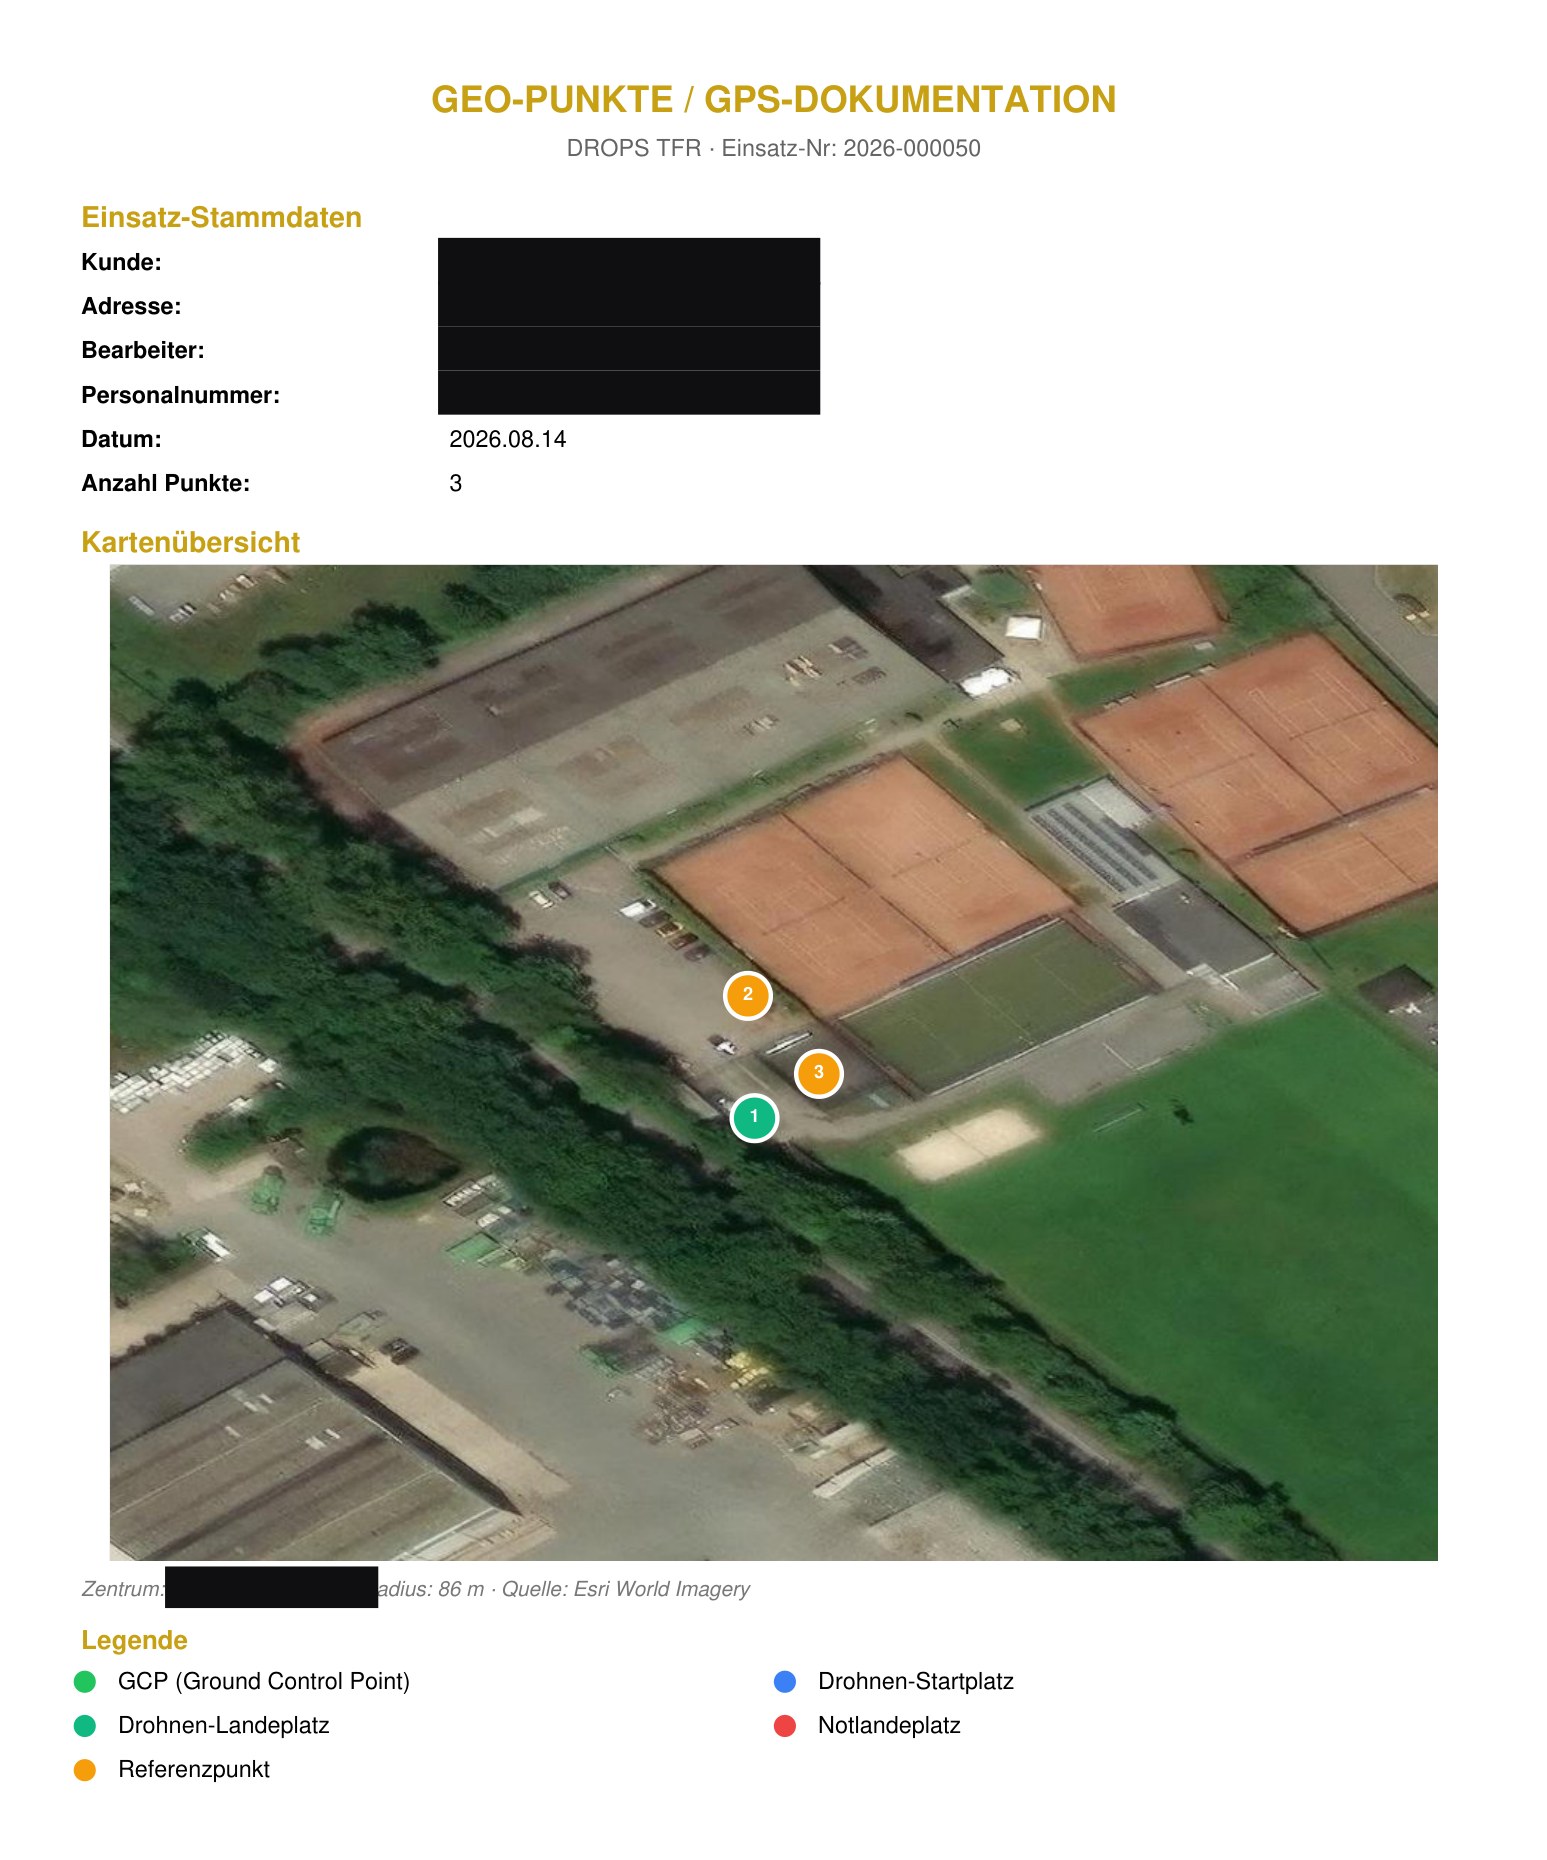The width and height of the screenshot is (1547, 1860).
Task: Click the caption text "Quelle: Esri World Imagery"
Action: [x=626, y=1589]
